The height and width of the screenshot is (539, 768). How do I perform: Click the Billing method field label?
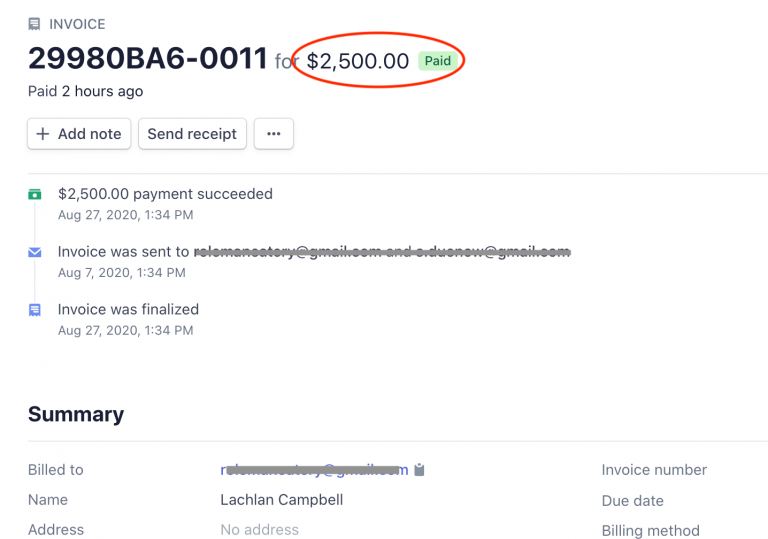(650, 531)
